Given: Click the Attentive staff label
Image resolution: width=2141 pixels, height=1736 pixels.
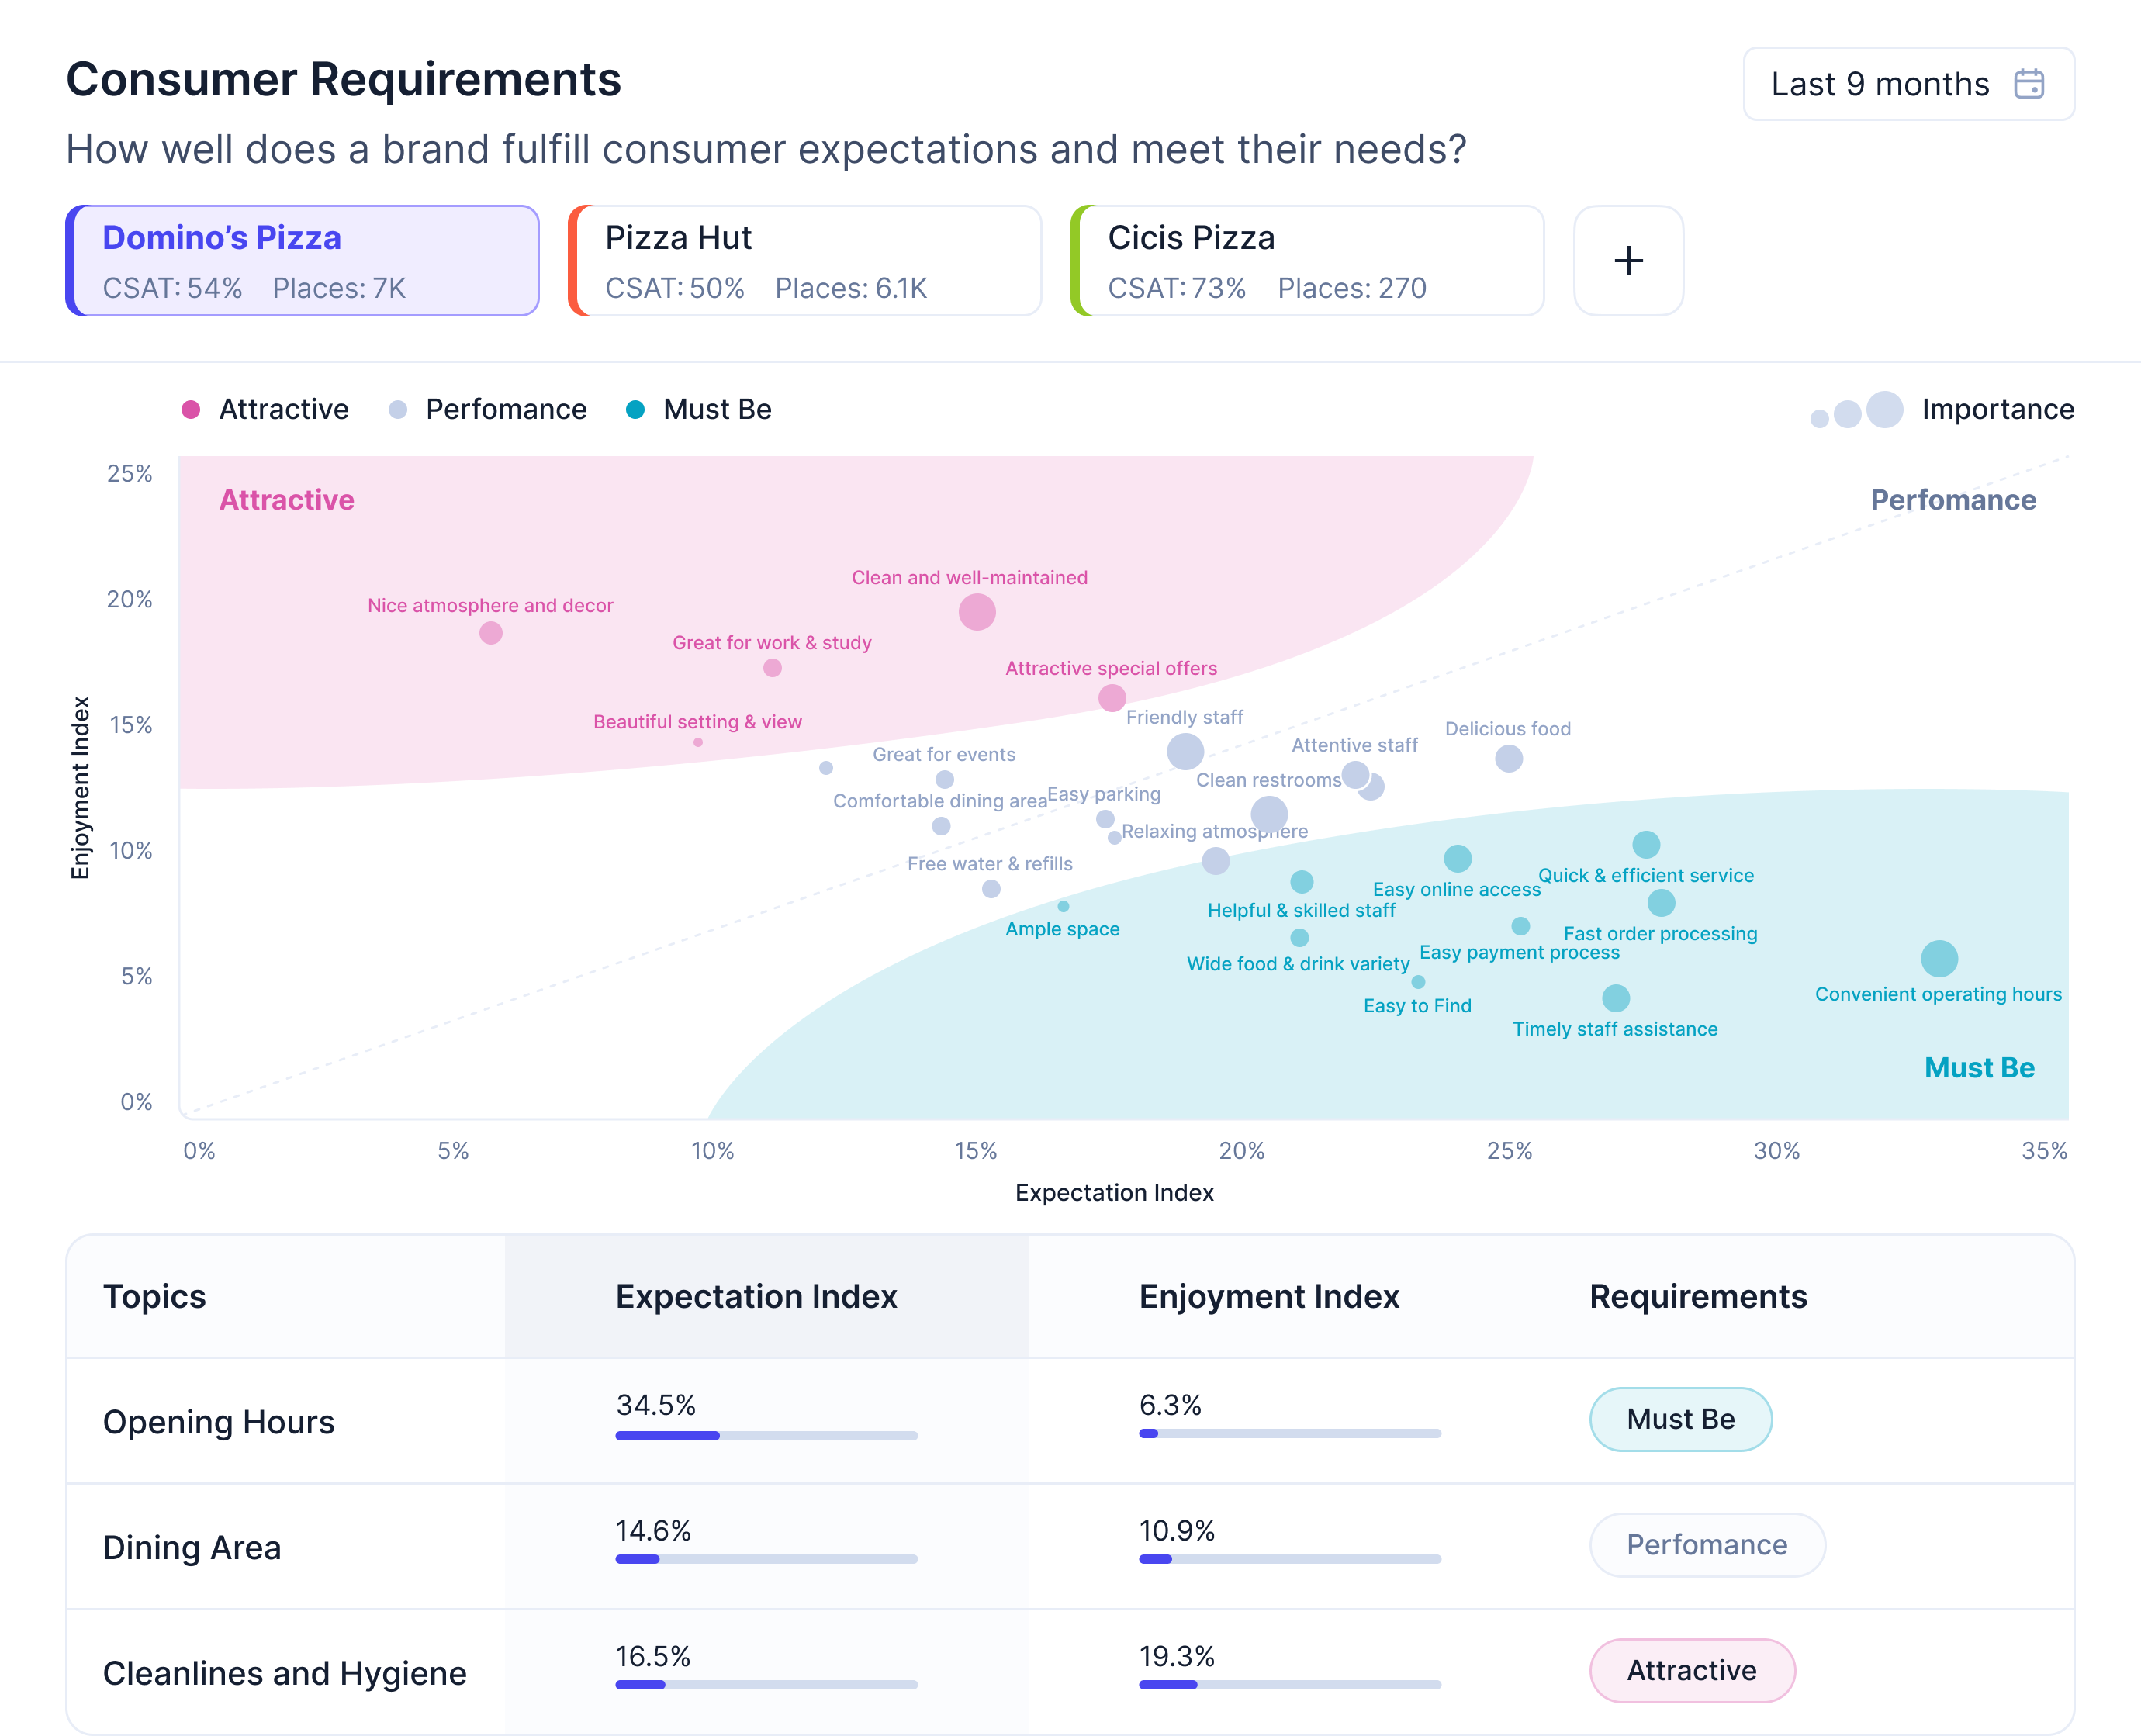Looking at the screenshot, I should pos(1354,746).
